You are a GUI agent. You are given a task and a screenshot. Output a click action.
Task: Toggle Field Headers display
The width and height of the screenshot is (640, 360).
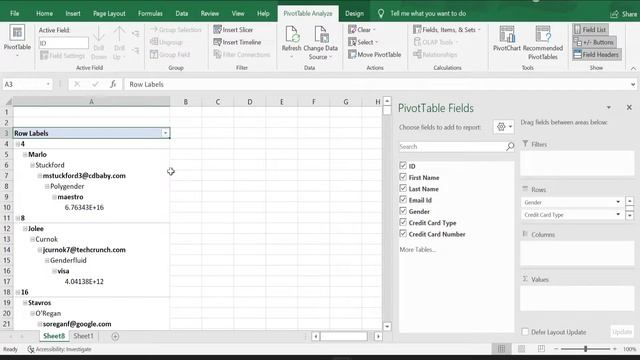[596, 54]
